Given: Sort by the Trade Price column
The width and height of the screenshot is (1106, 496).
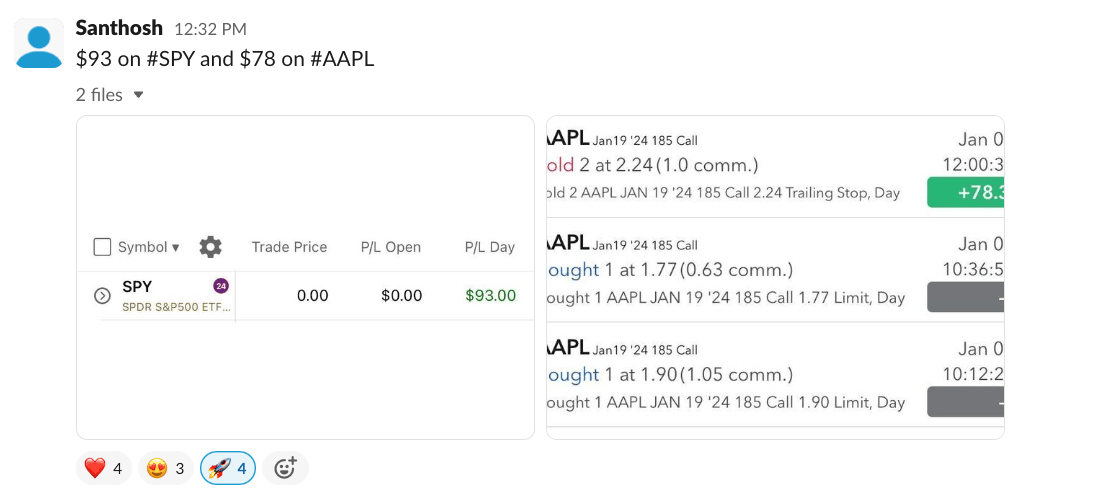Looking at the screenshot, I should [x=289, y=247].
